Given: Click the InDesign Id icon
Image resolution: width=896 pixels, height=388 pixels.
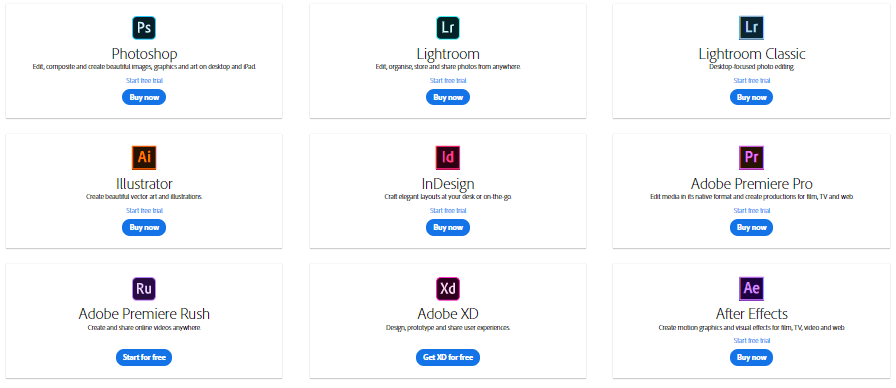Looking at the screenshot, I should click(x=447, y=158).
